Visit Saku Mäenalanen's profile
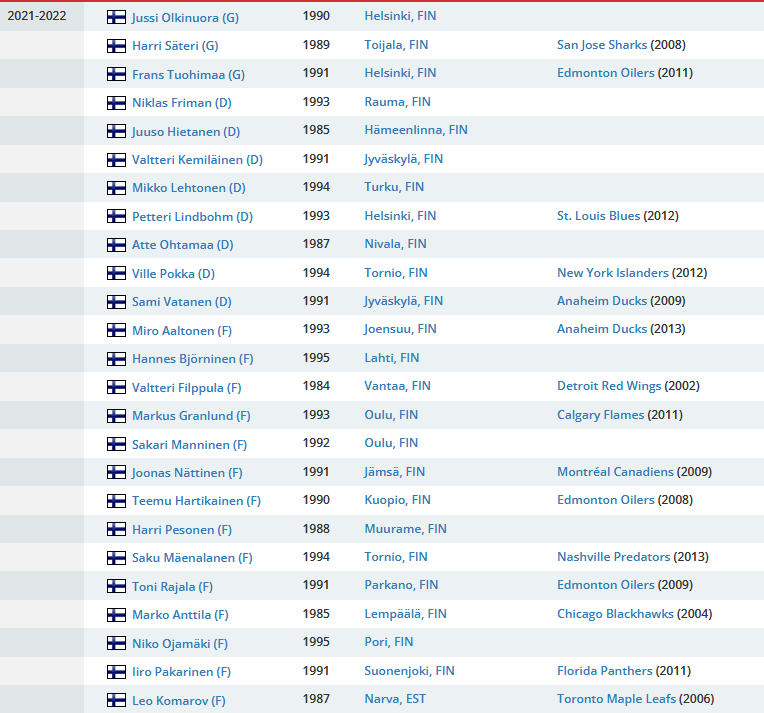 tap(192, 557)
